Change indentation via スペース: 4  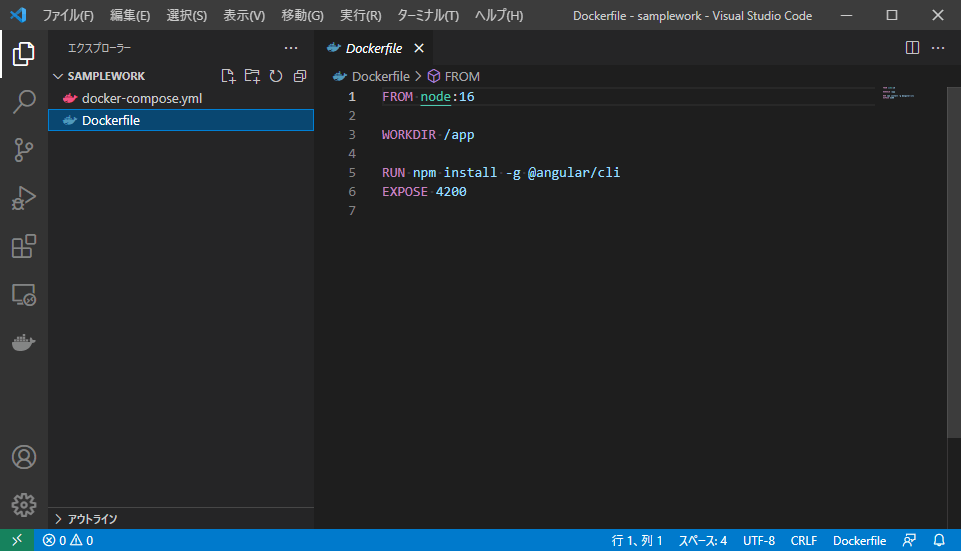pyautogui.click(x=702, y=540)
